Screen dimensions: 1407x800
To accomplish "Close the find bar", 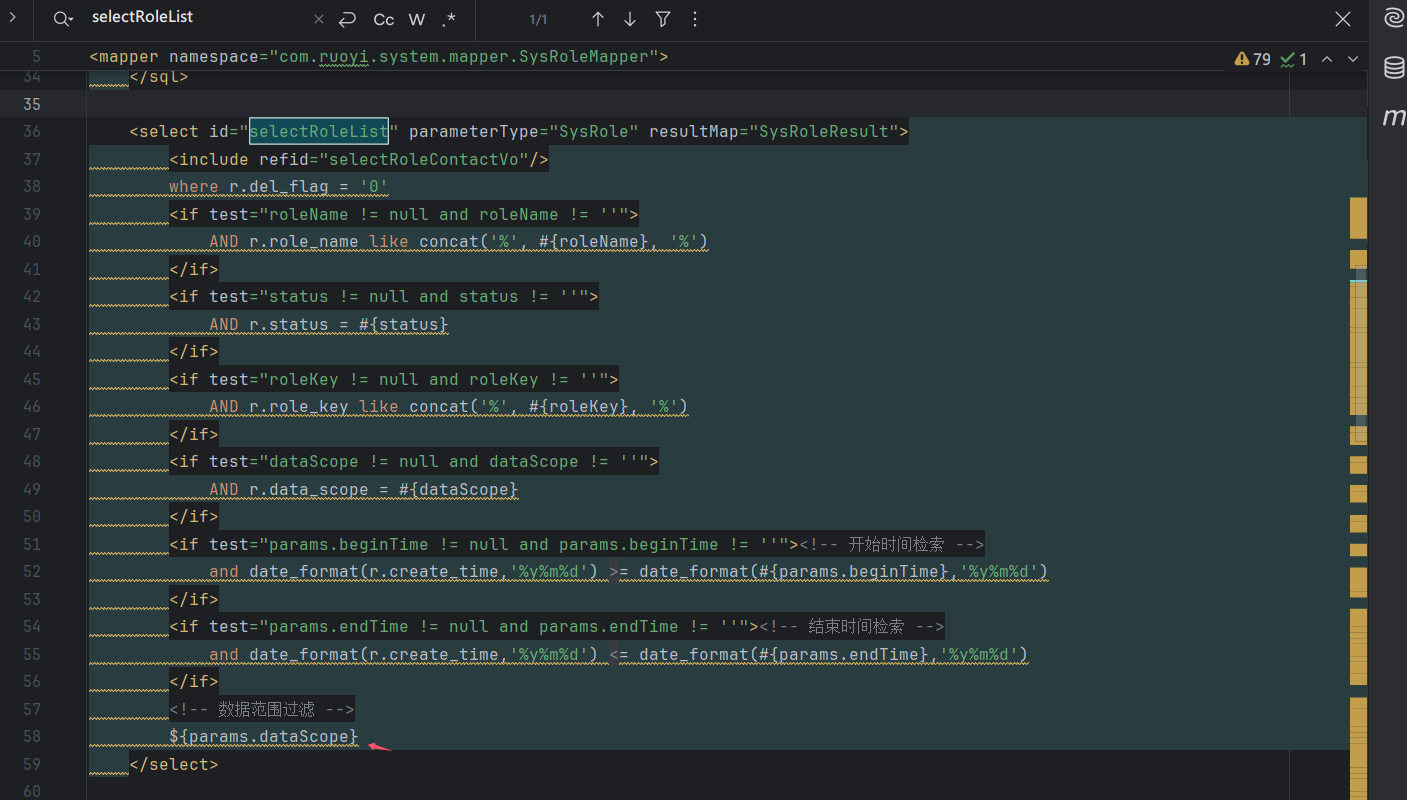I will point(1344,19).
